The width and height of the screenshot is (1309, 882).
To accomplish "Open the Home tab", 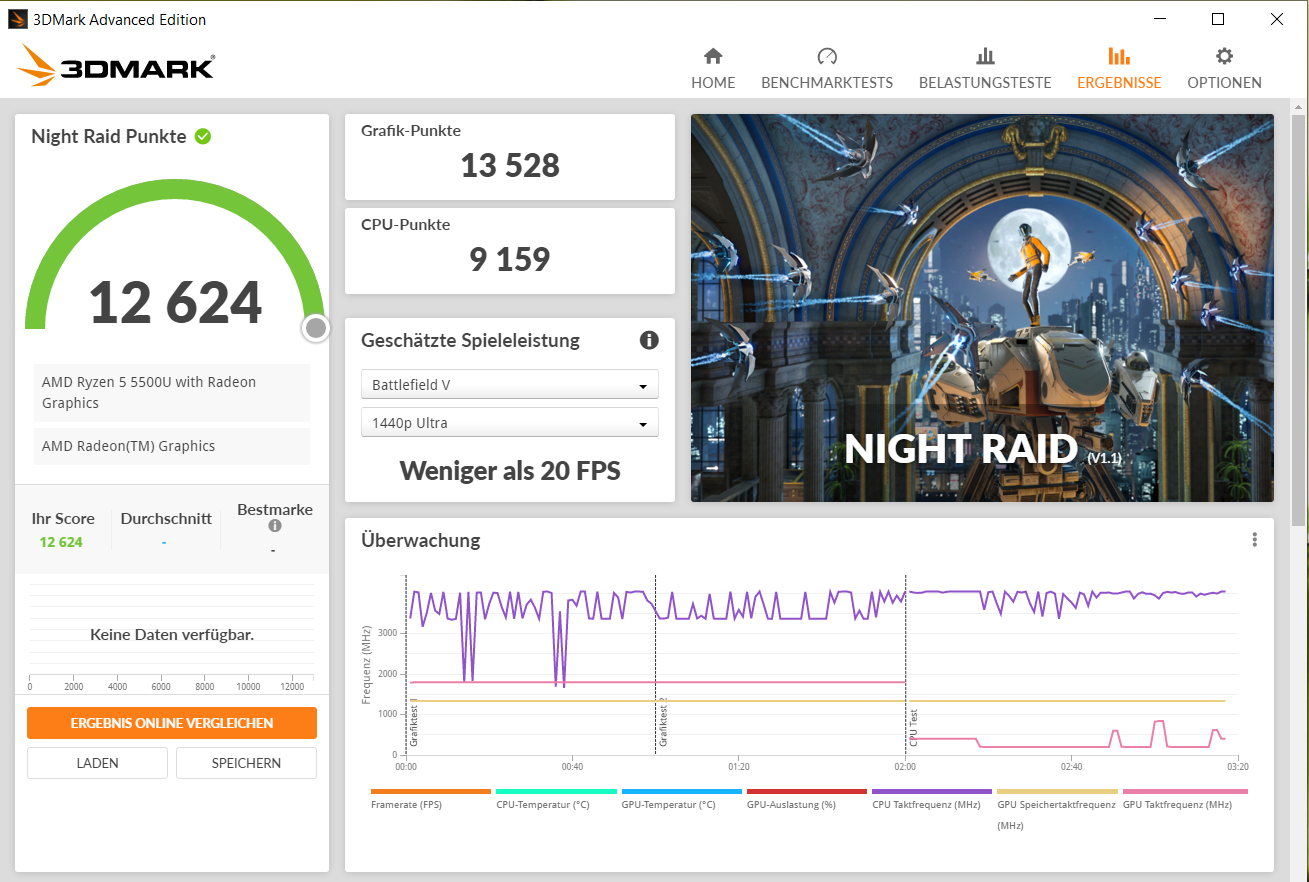I will 713,69.
